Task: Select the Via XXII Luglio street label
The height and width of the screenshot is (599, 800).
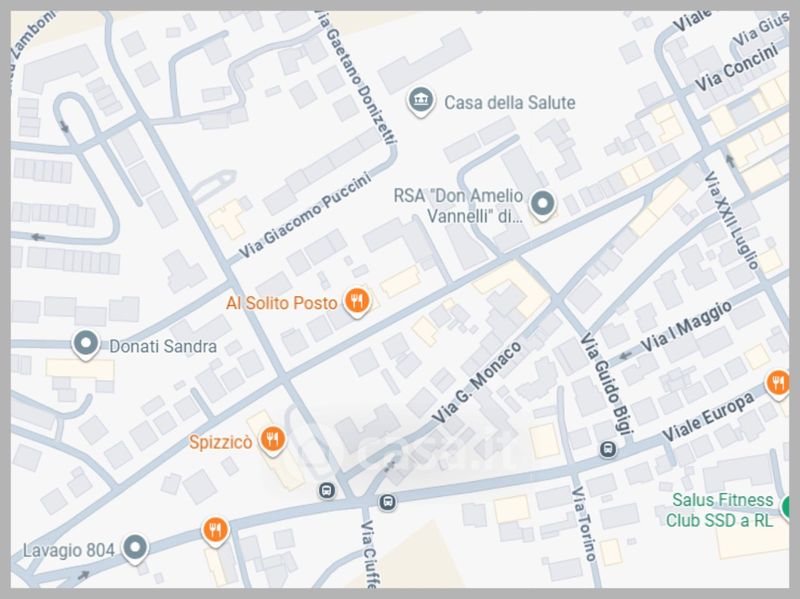Action: click(x=731, y=220)
